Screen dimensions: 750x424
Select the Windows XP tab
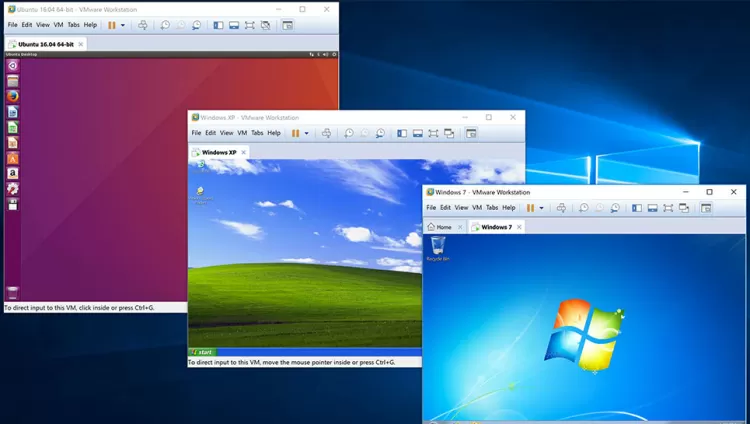[219, 152]
